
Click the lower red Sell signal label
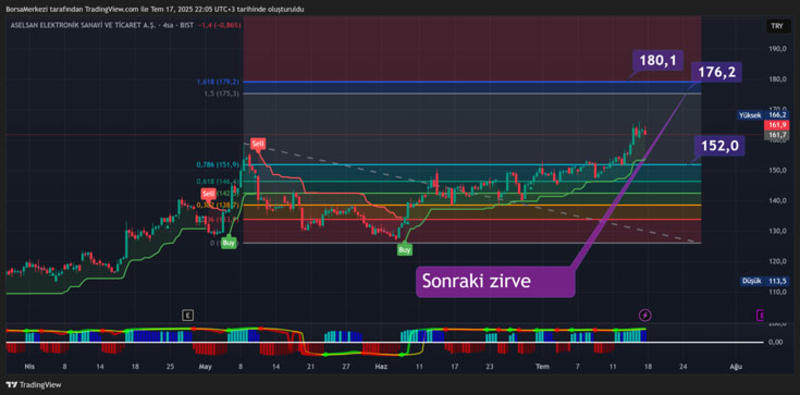click(208, 193)
